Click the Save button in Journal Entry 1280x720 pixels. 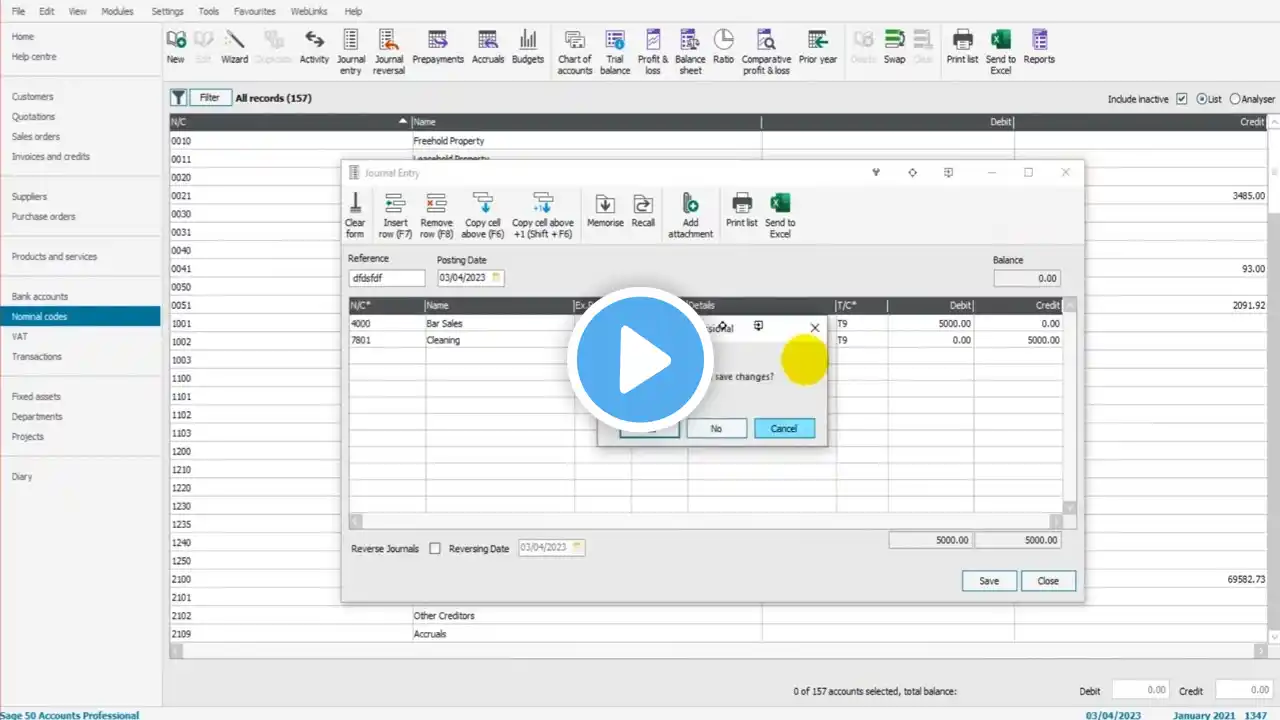tap(989, 581)
